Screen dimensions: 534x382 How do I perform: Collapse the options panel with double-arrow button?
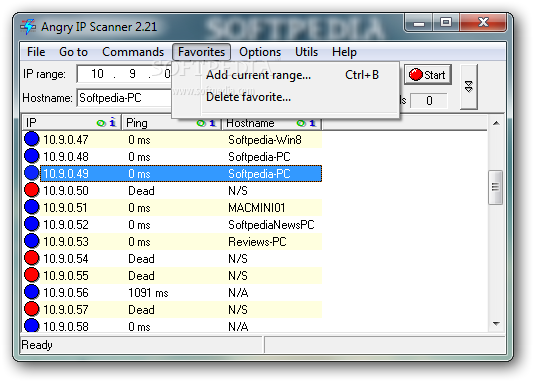coord(469,87)
